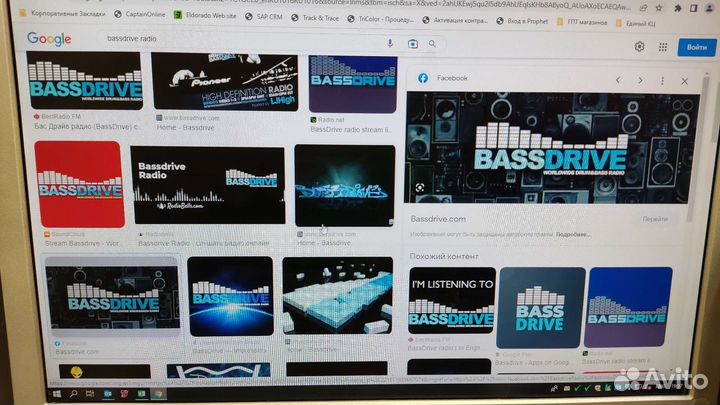Open the CaptainOnline bookmark
The width and height of the screenshot is (720, 405).
pyautogui.click(x=140, y=15)
